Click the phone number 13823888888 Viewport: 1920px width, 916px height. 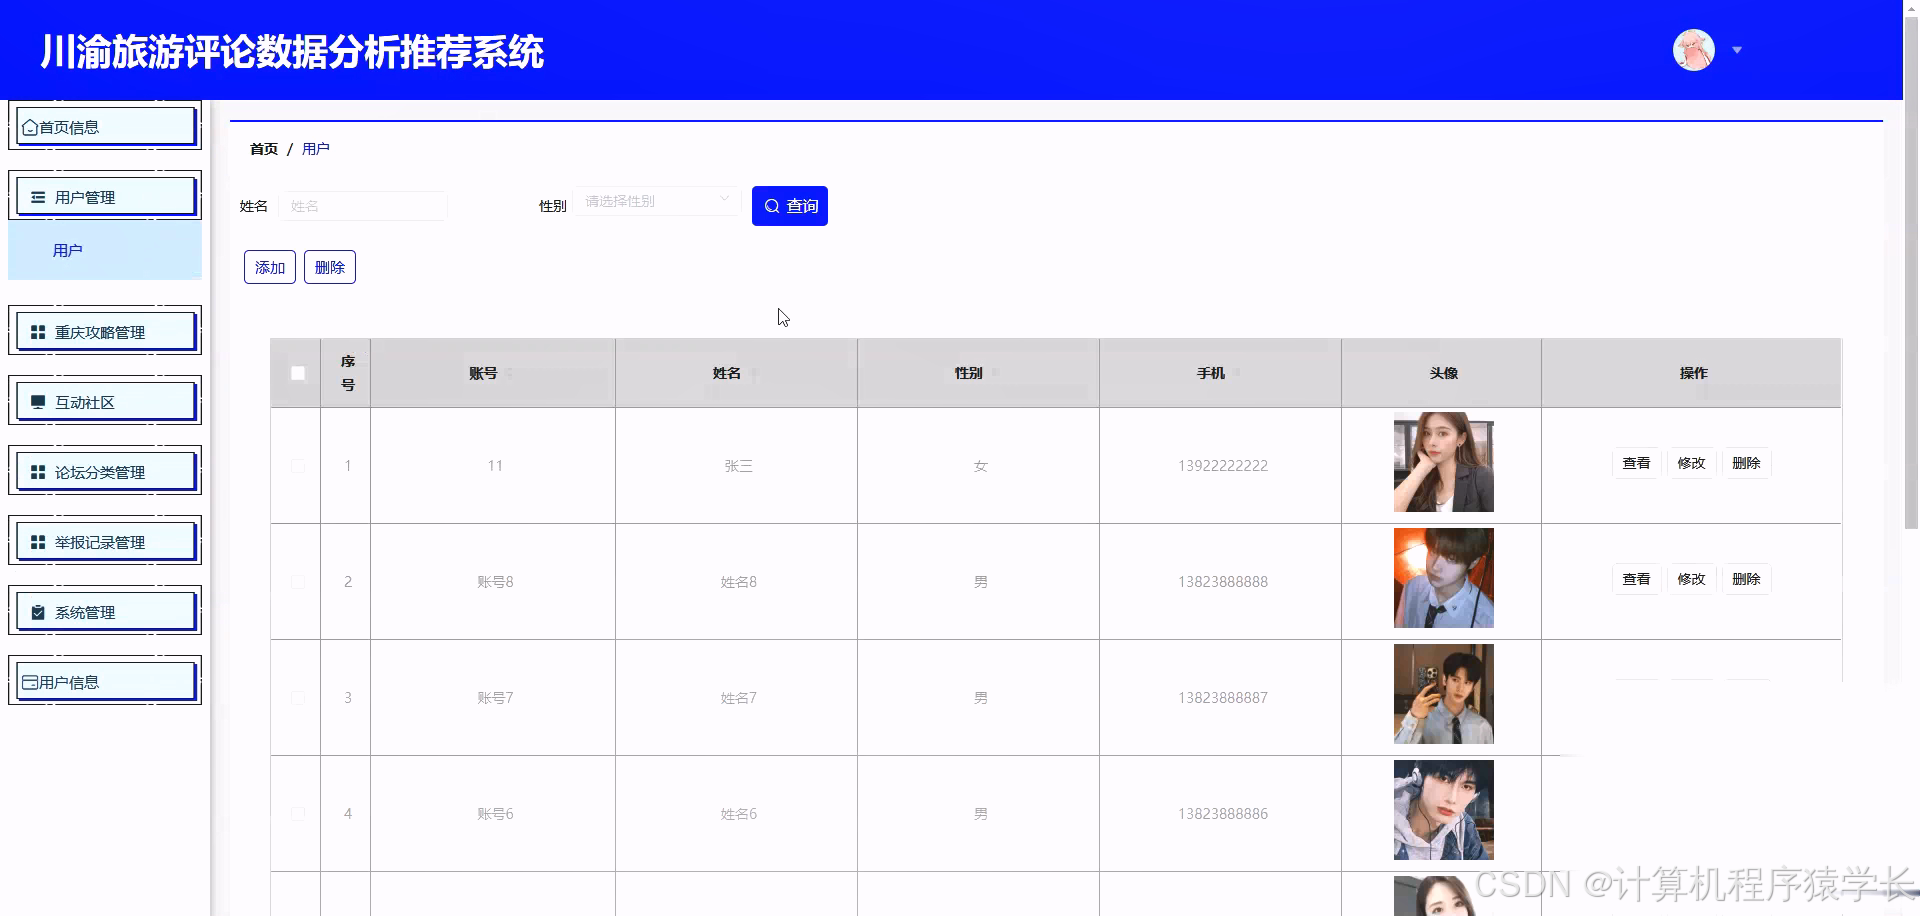[x=1222, y=582]
